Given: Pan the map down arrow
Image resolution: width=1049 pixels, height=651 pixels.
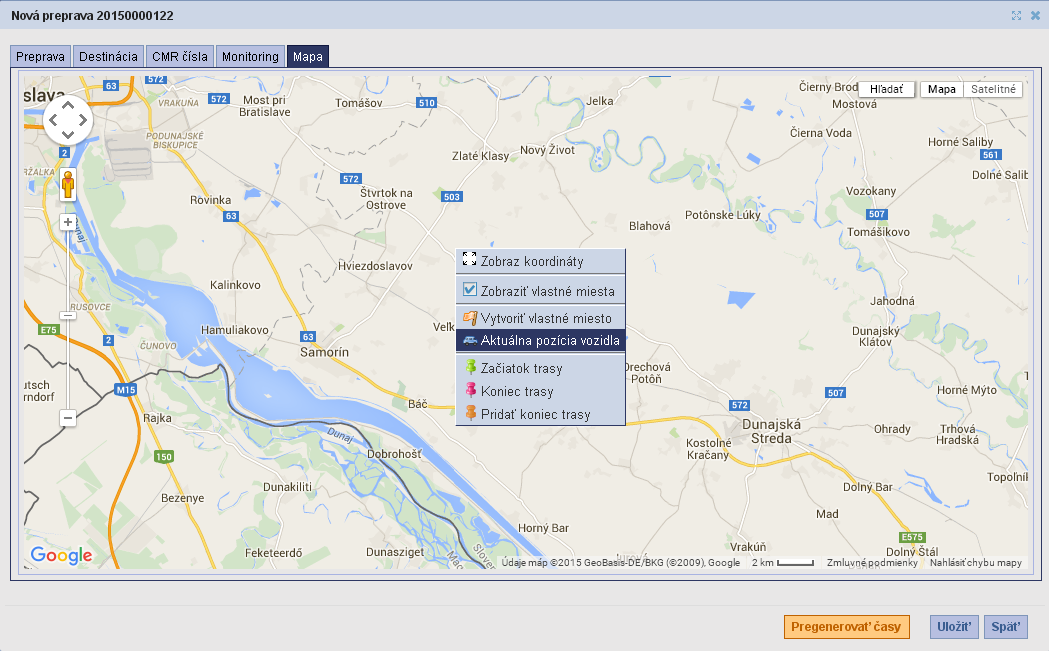Looking at the screenshot, I should [x=68, y=135].
